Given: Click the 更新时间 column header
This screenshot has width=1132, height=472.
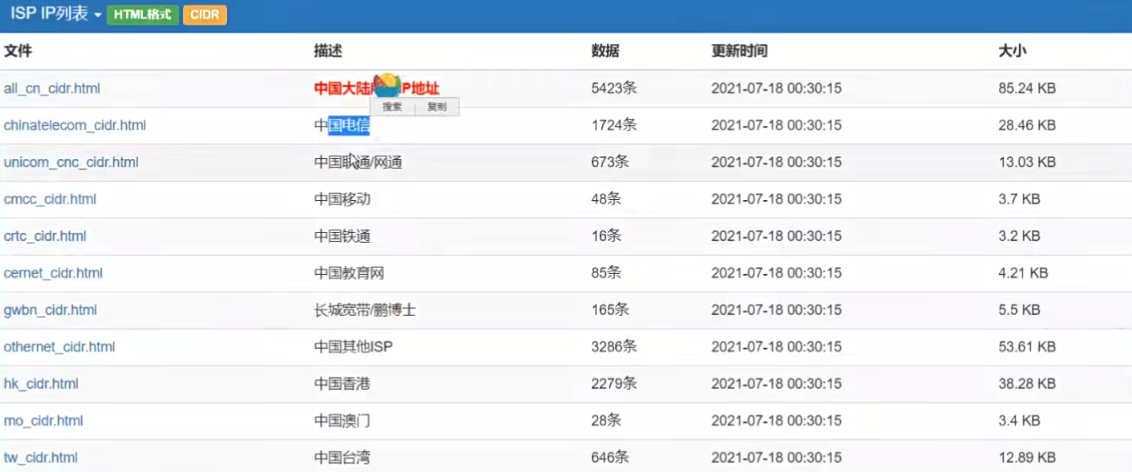Looking at the screenshot, I should [x=739, y=51].
